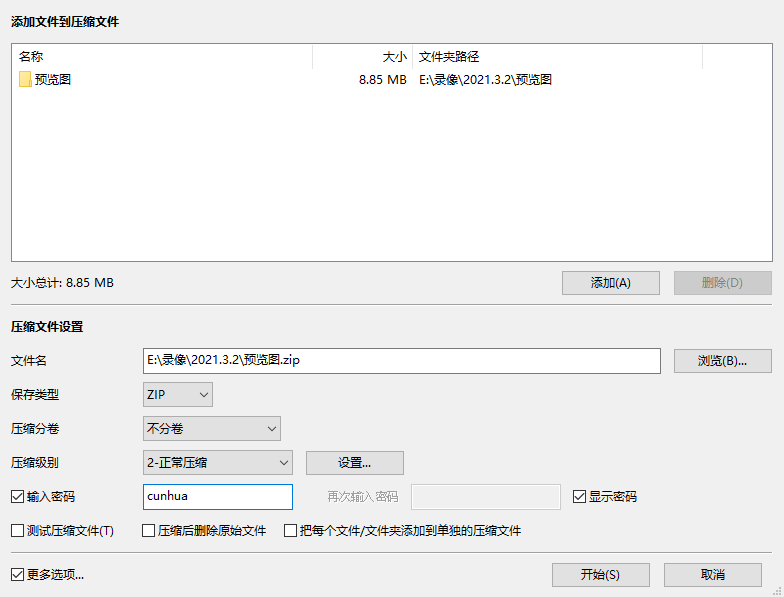
Task: Click the password field containing cunhua
Action: point(217,497)
